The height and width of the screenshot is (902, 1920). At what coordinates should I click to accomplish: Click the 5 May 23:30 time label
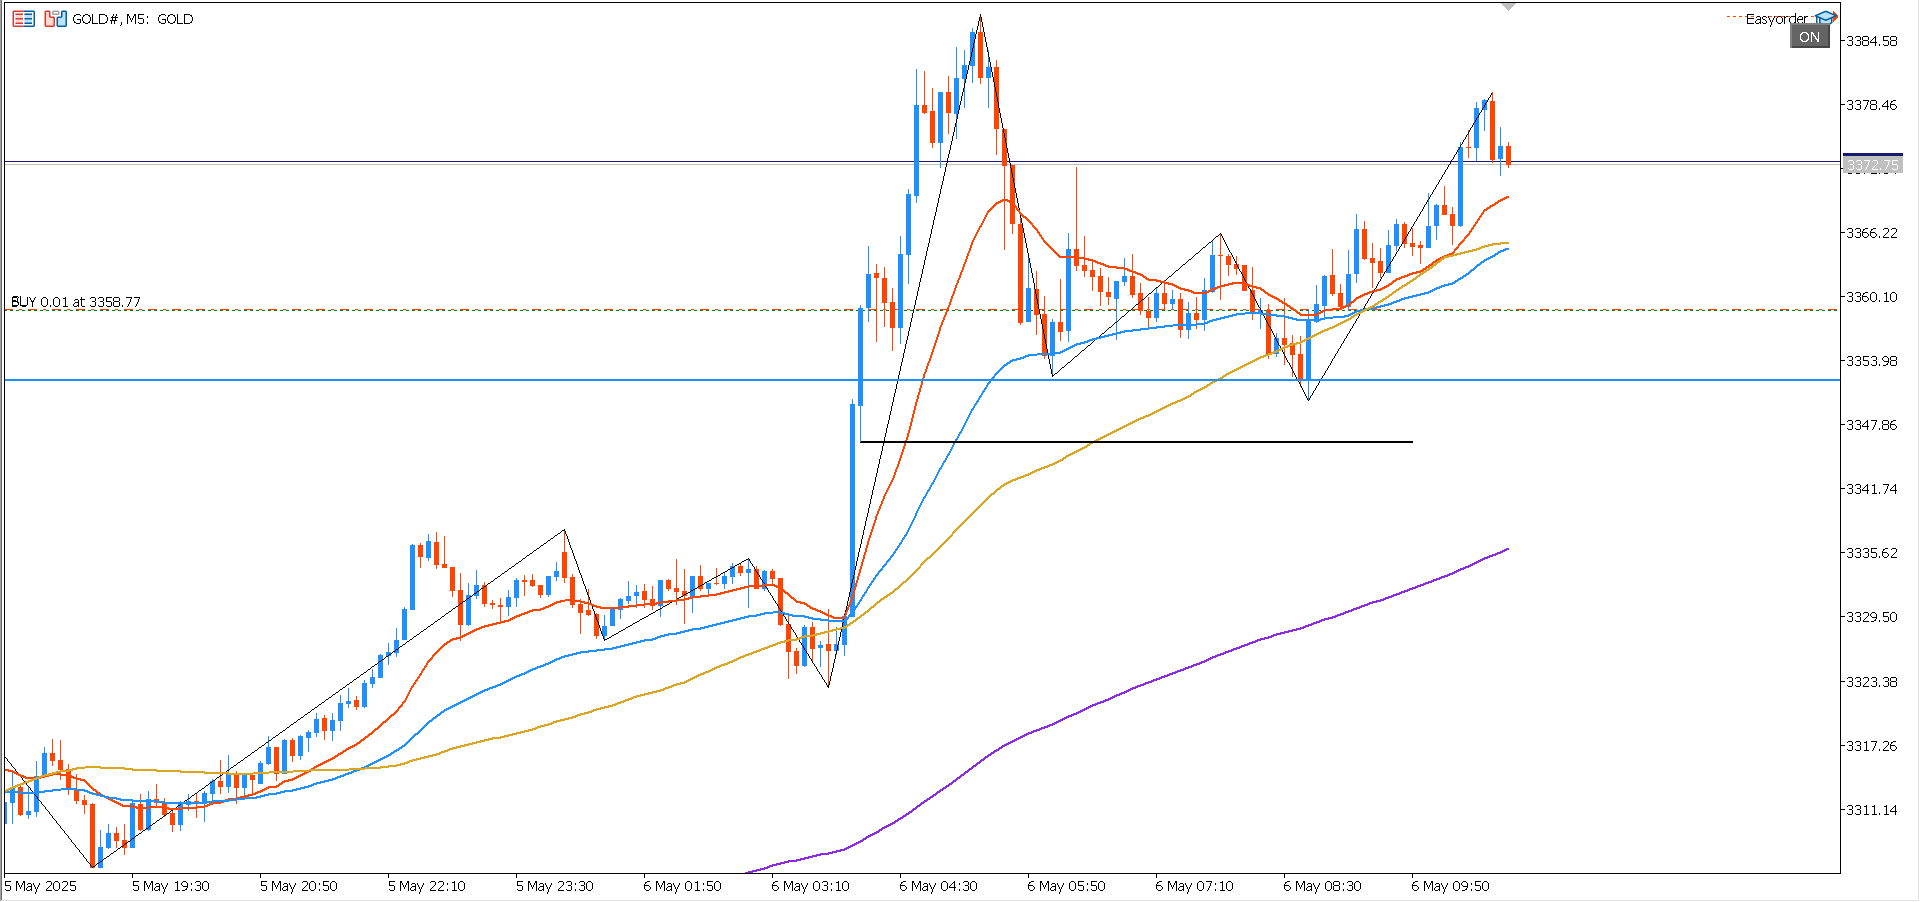555,886
